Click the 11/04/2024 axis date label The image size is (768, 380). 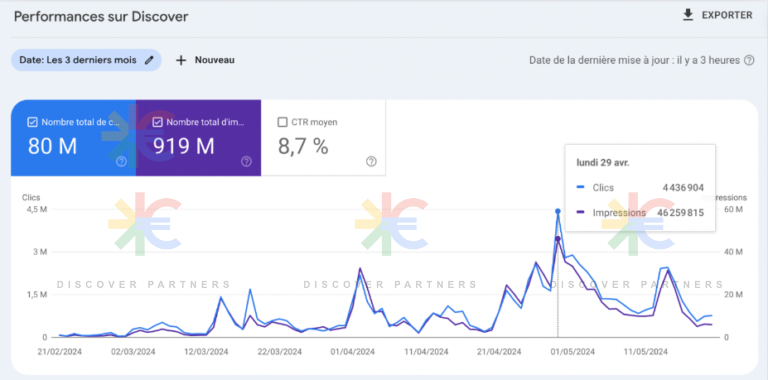427,352
